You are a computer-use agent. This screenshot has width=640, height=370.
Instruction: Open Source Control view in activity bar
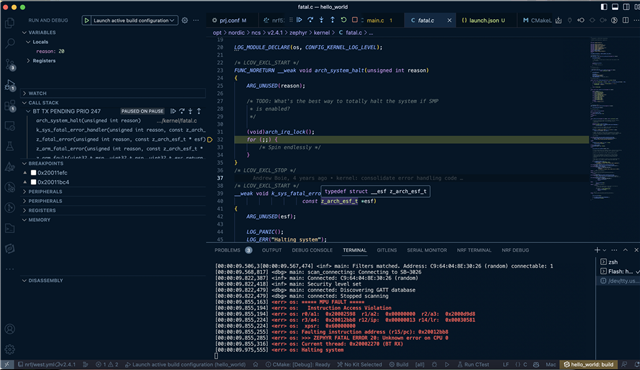pos(10,64)
